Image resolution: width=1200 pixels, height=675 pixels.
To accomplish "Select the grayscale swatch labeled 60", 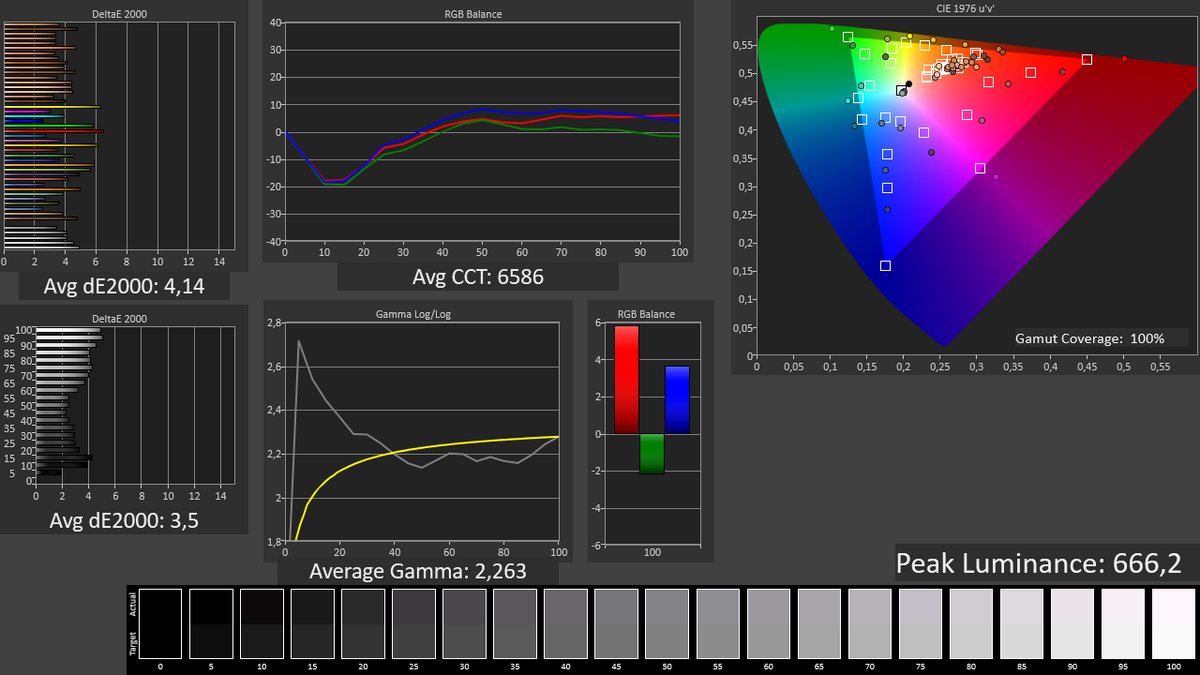I will tap(768, 623).
